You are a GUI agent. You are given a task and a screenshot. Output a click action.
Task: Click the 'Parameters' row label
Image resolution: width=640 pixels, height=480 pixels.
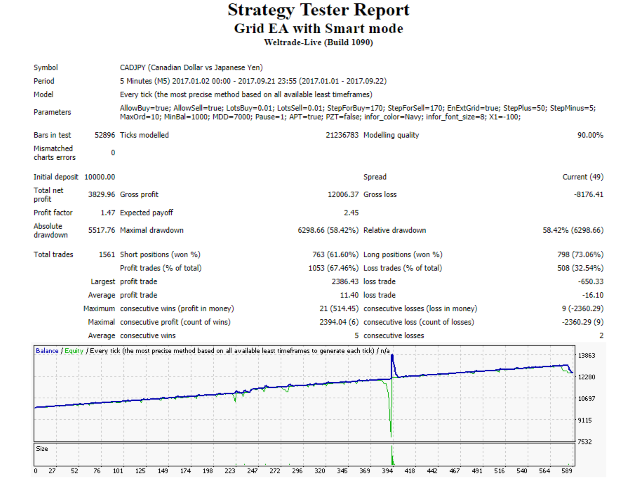[52, 112]
